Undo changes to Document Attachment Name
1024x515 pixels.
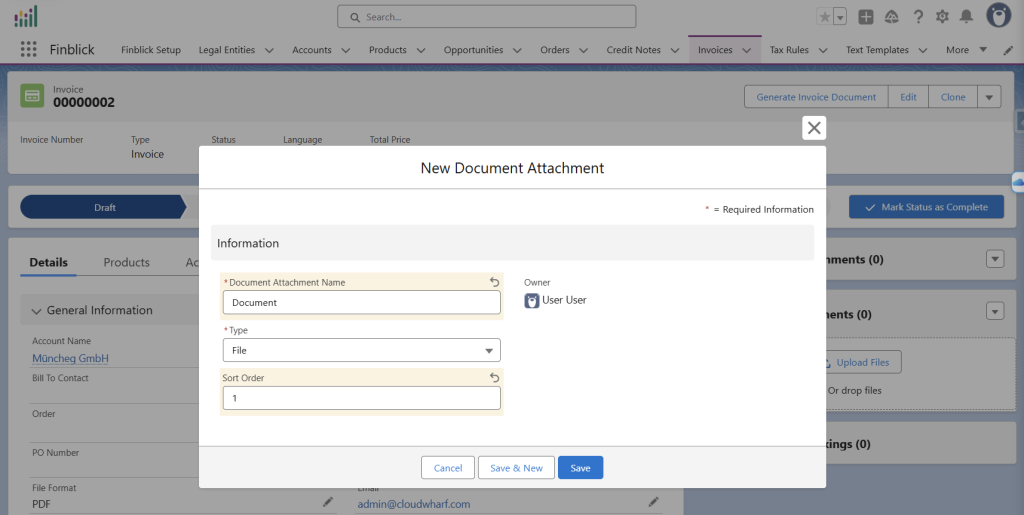pos(494,283)
